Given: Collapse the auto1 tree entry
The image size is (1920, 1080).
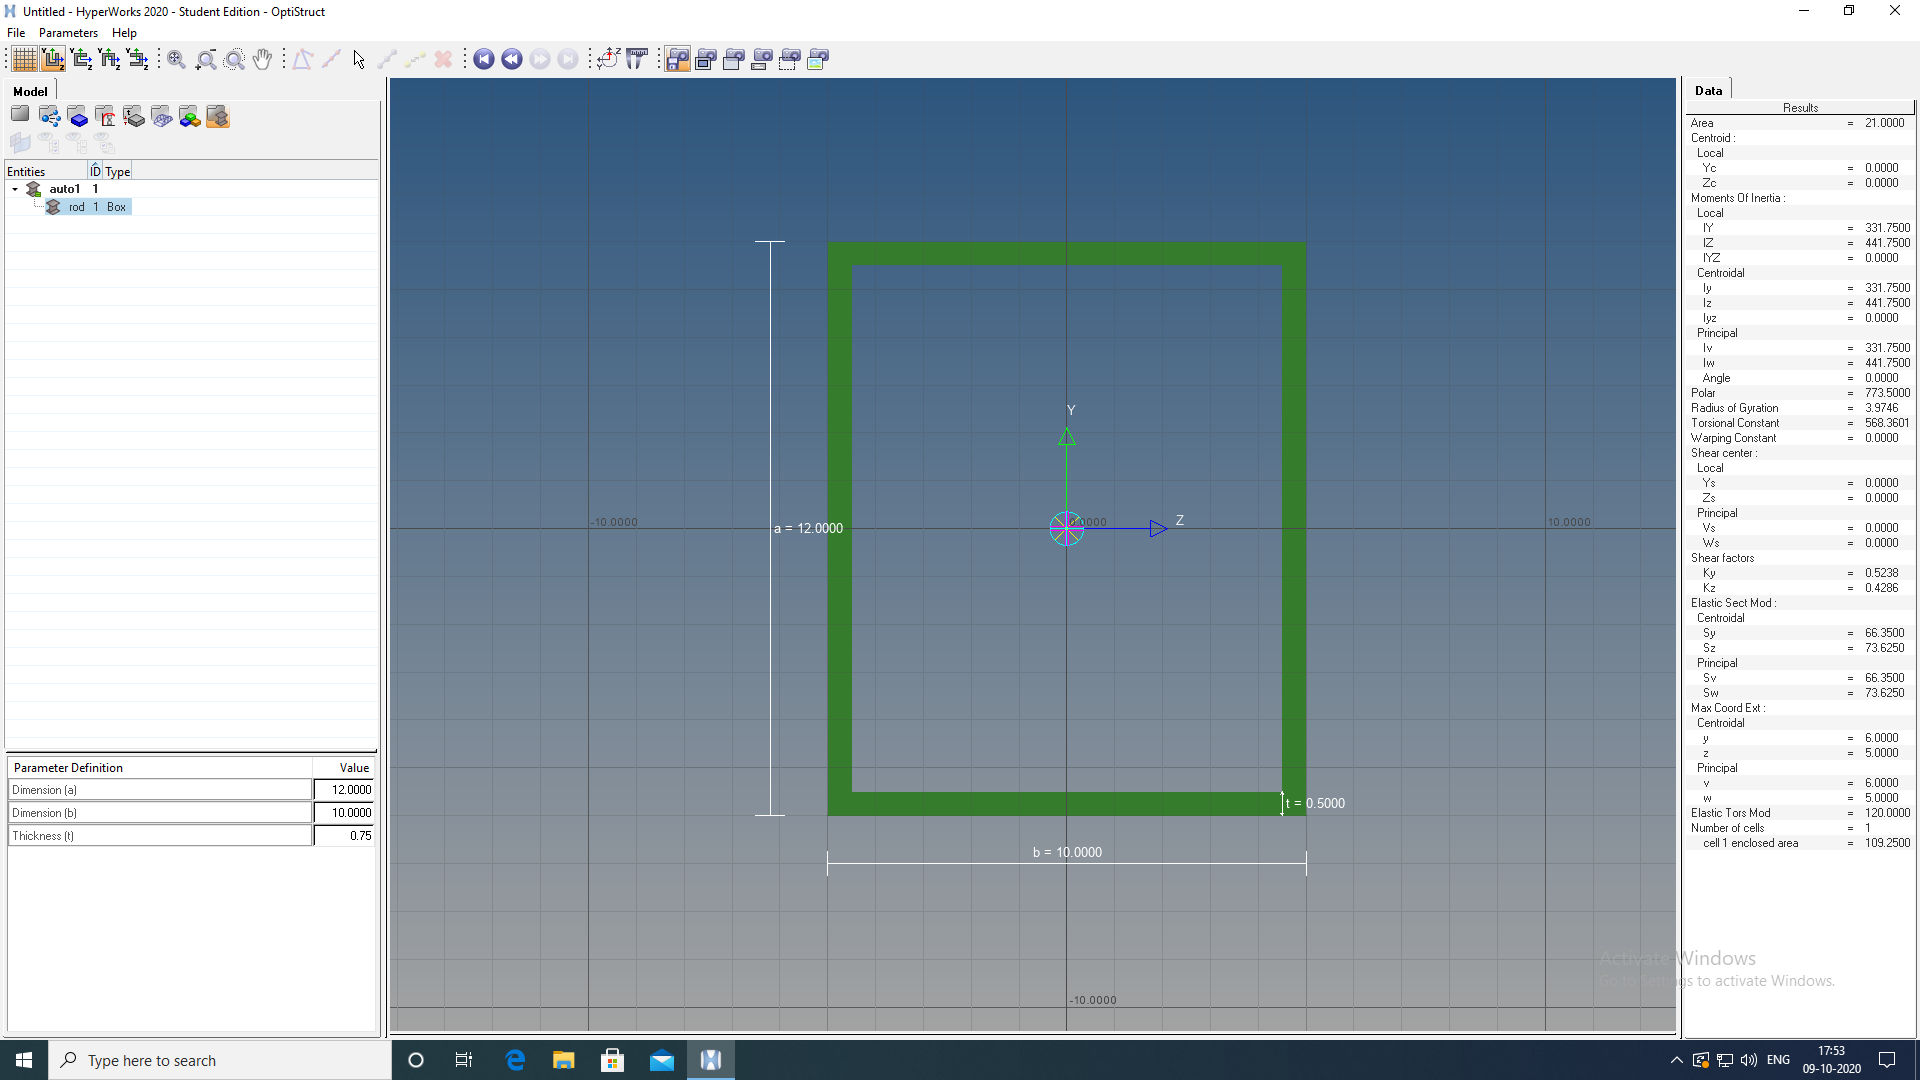Looking at the screenshot, I should click(x=14, y=189).
